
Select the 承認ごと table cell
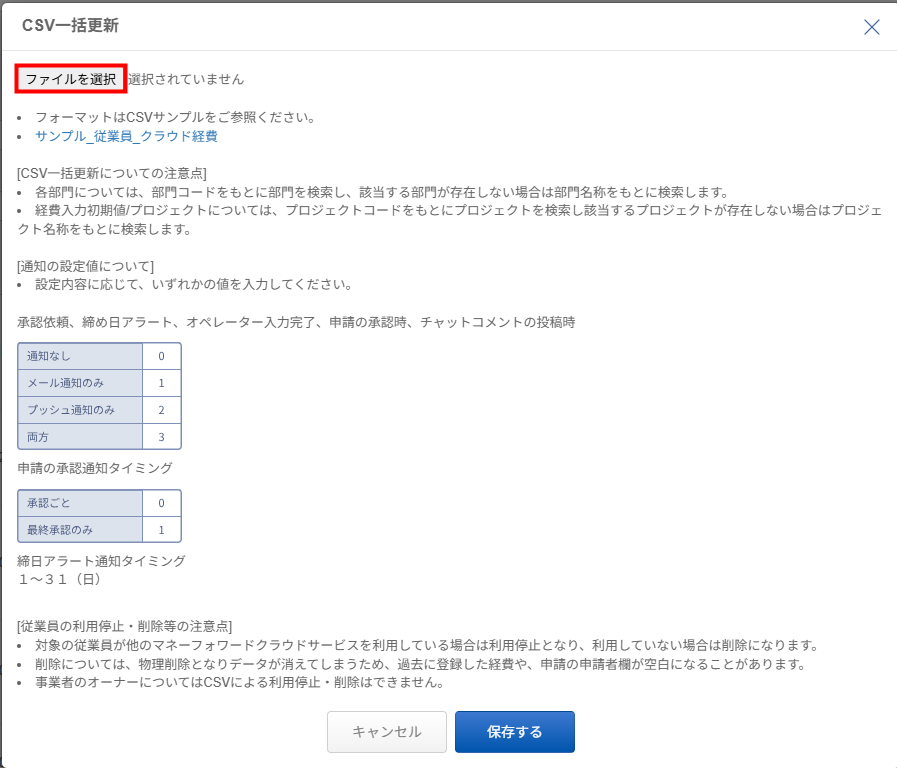click(x=80, y=503)
